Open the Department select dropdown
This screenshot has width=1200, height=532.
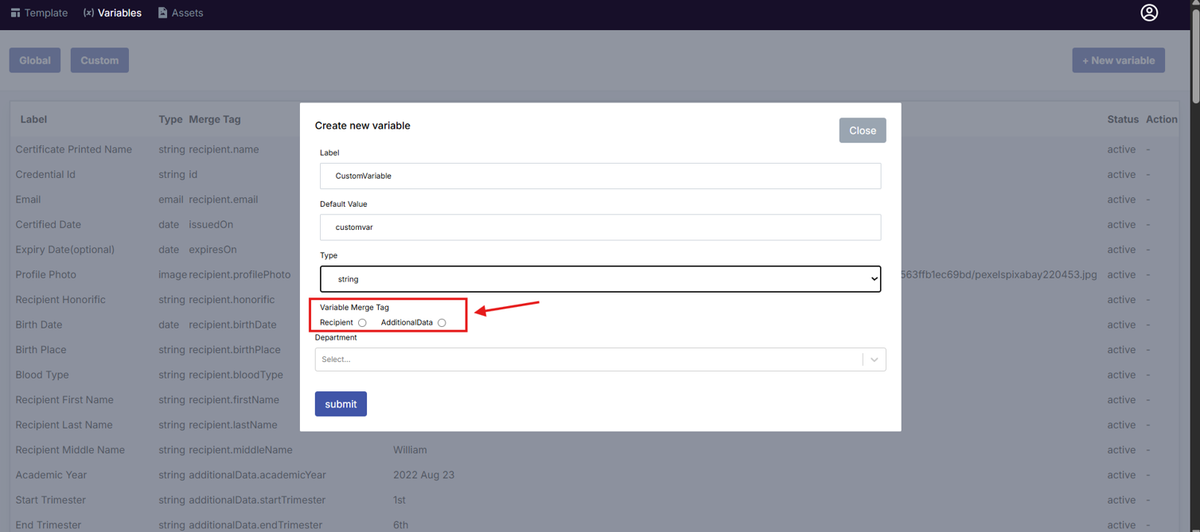coord(600,359)
